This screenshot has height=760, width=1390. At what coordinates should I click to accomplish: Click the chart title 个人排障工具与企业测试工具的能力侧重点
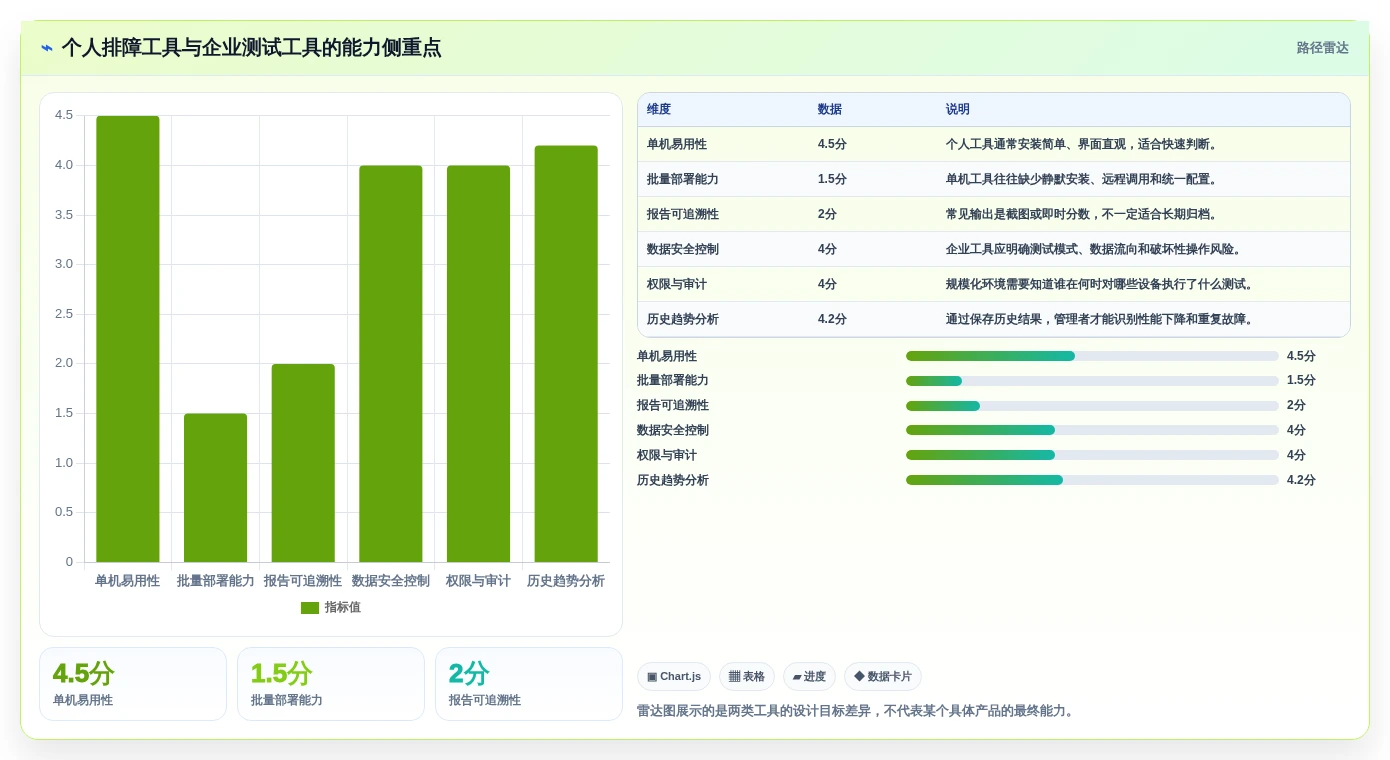[x=251, y=48]
